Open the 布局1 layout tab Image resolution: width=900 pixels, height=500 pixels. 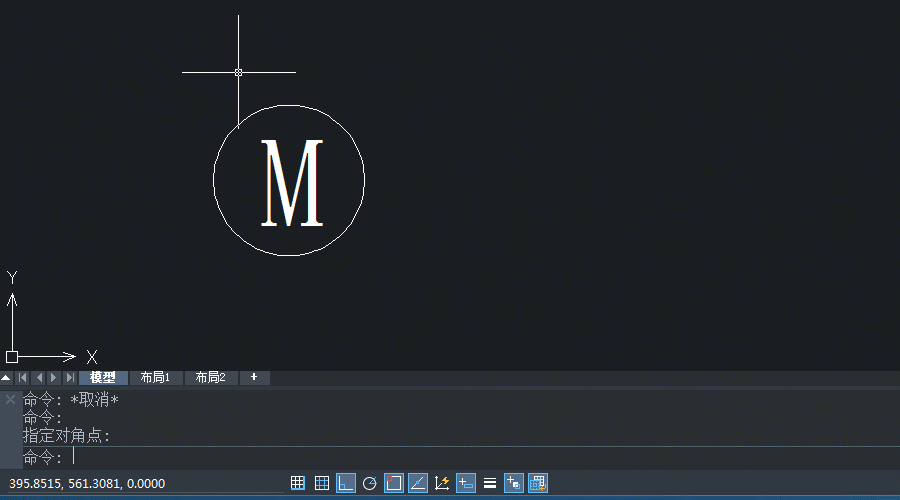coord(156,378)
